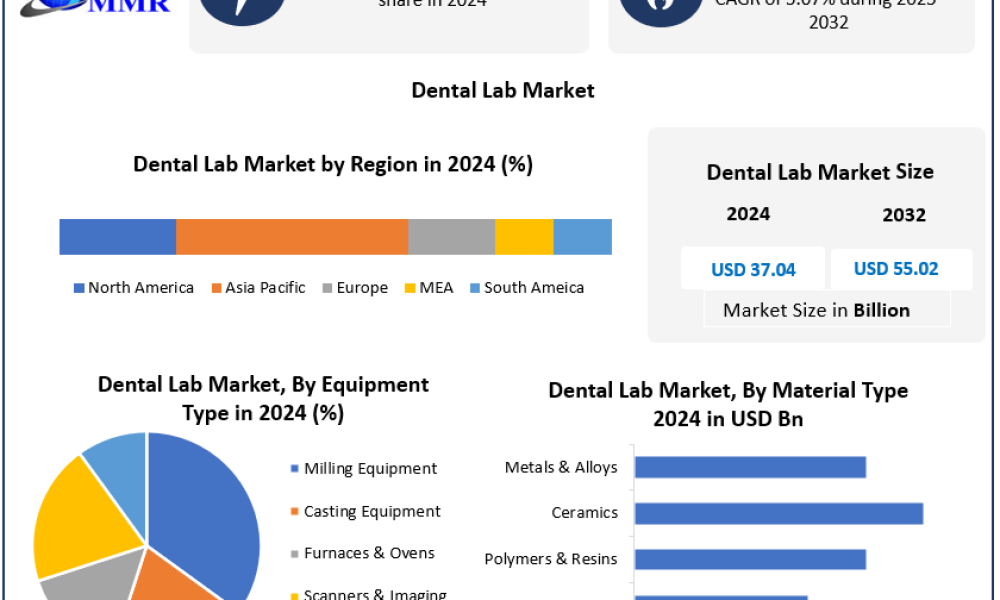The image size is (1000, 600).
Task: Click the equipment type pie chart title
Action: point(263,399)
